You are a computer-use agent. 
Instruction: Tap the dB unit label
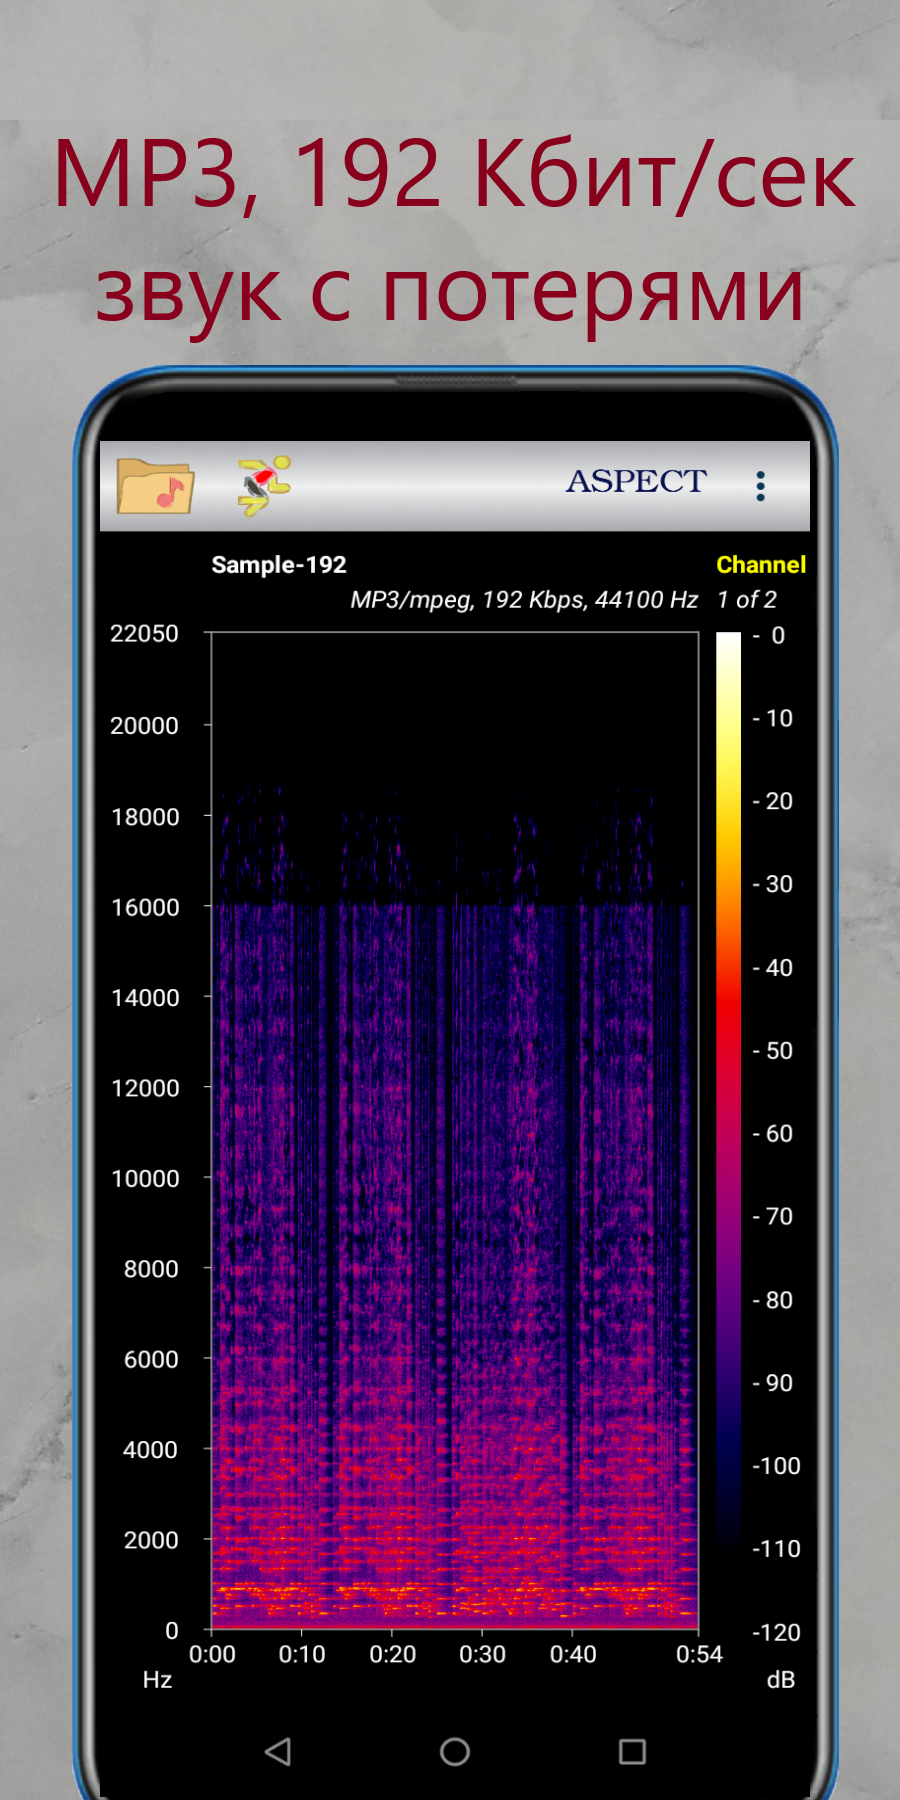point(780,1680)
